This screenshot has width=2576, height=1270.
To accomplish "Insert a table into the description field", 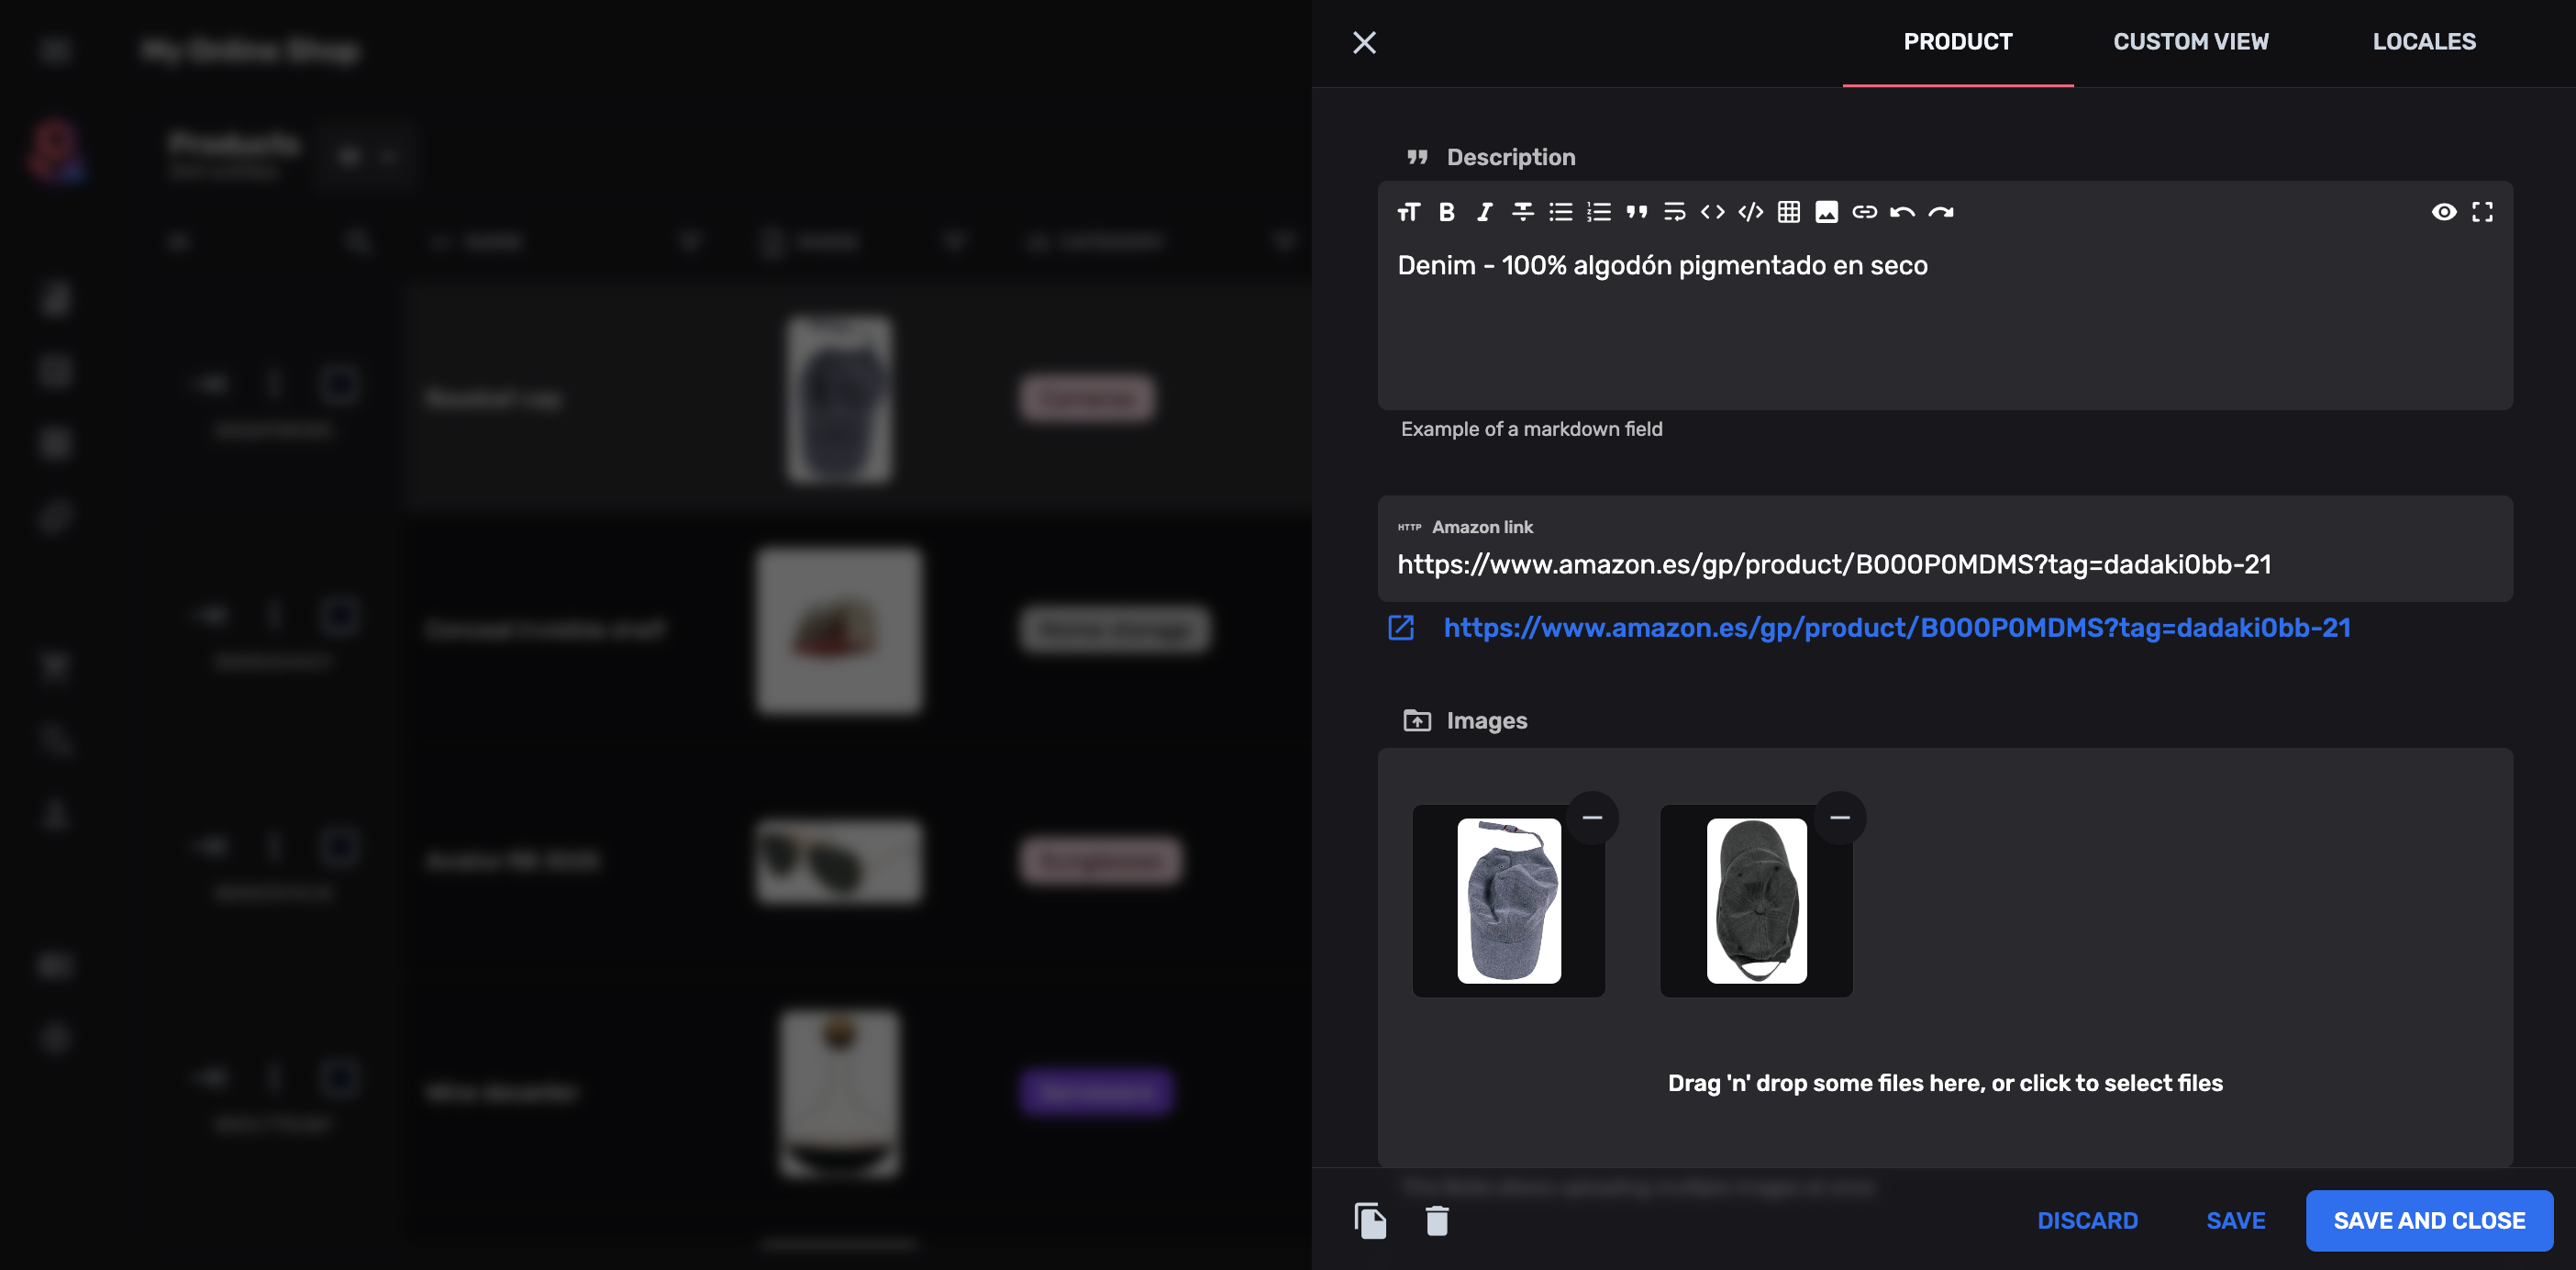I will coord(1789,211).
